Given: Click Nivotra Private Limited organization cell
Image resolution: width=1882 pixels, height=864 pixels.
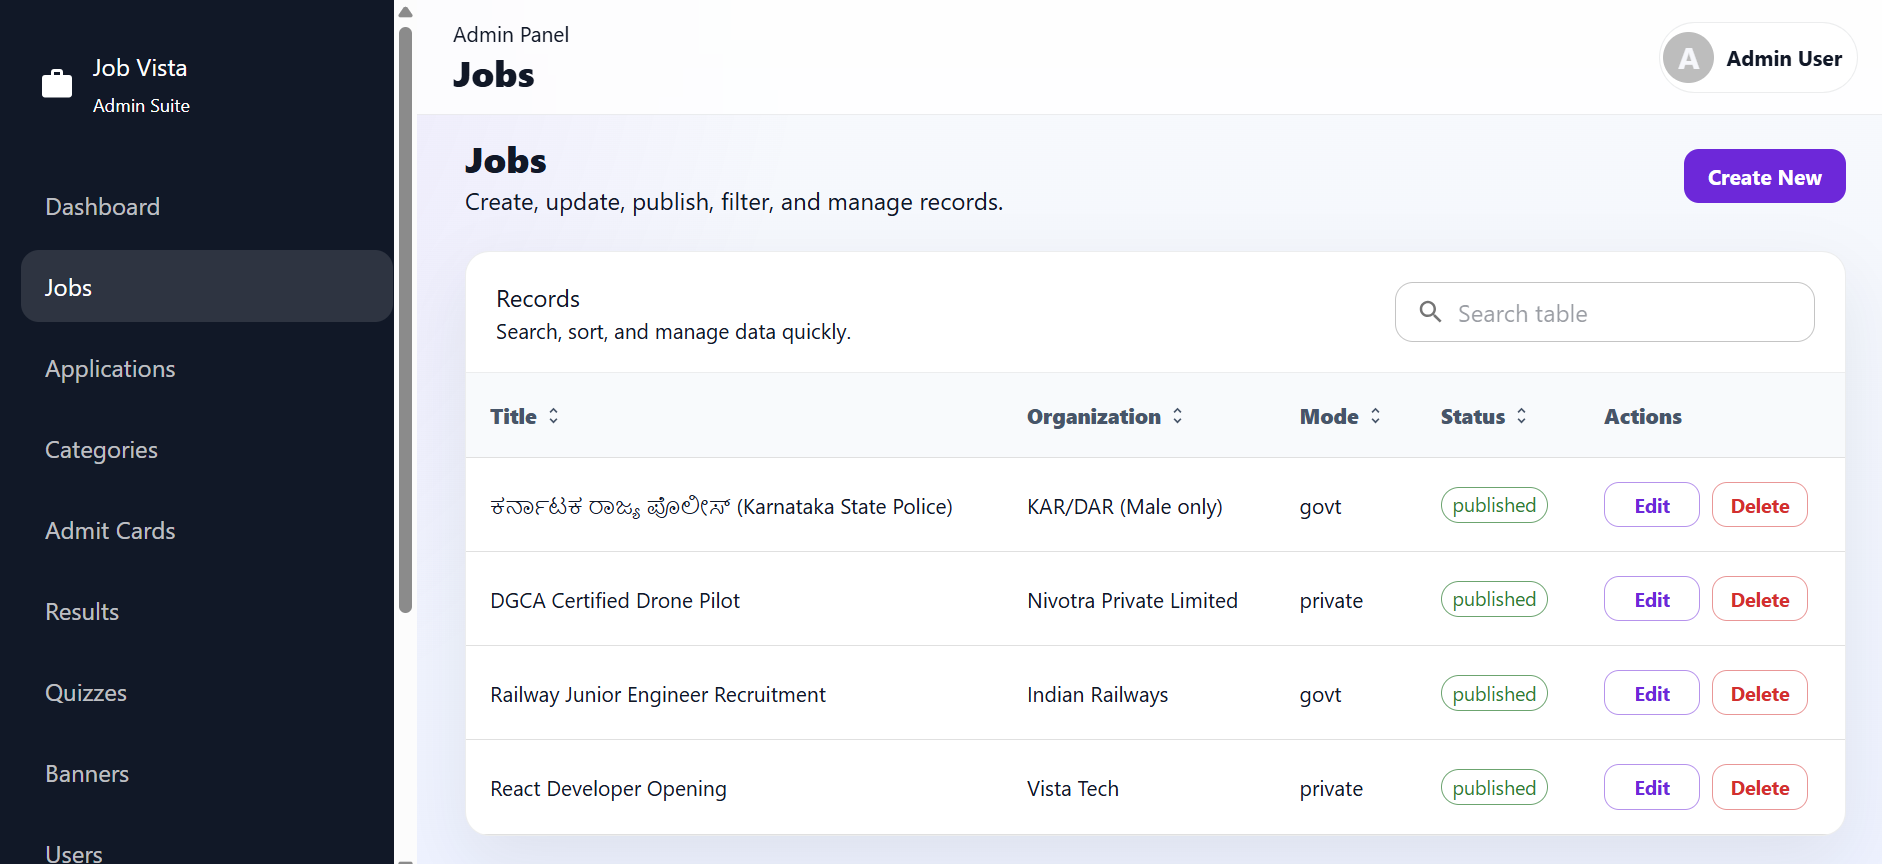Looking at the screenshot, I should (x=1132, y=600).
